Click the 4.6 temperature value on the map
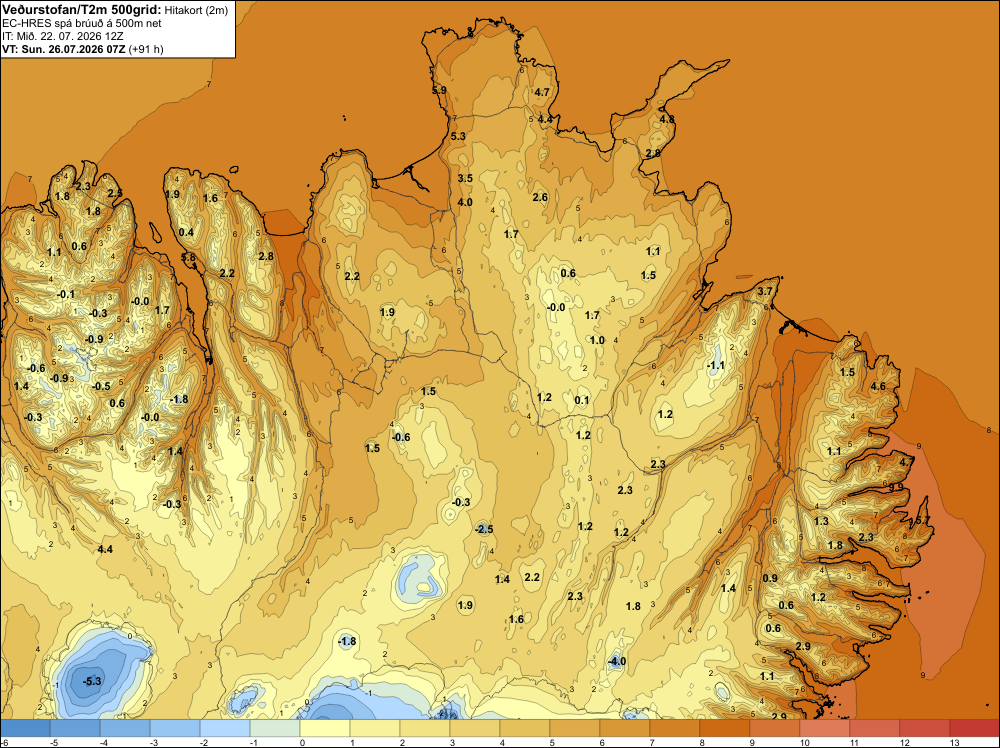 click(x=878, y=386)
